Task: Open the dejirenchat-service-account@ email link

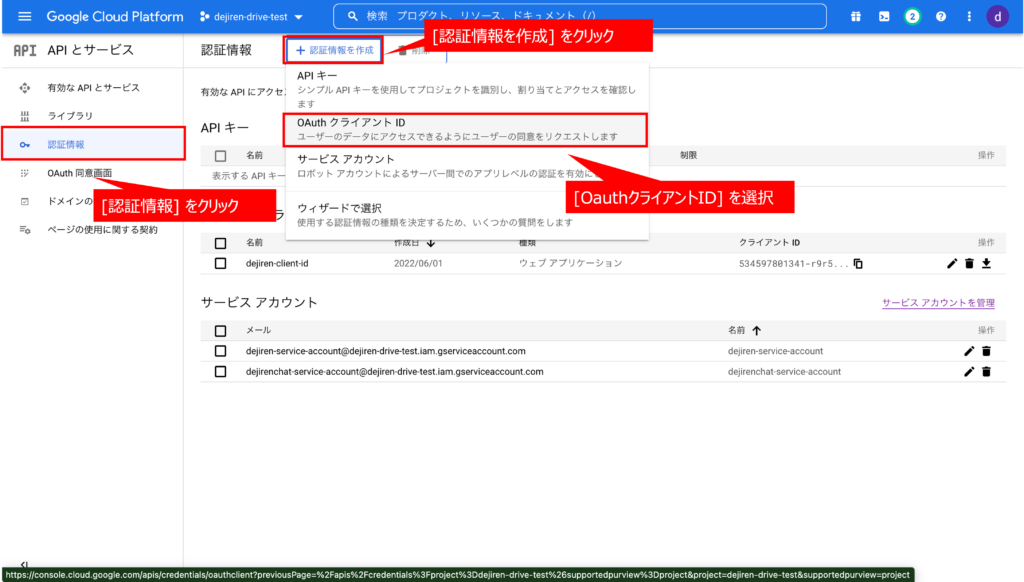Action: click(x=394, y=372)
